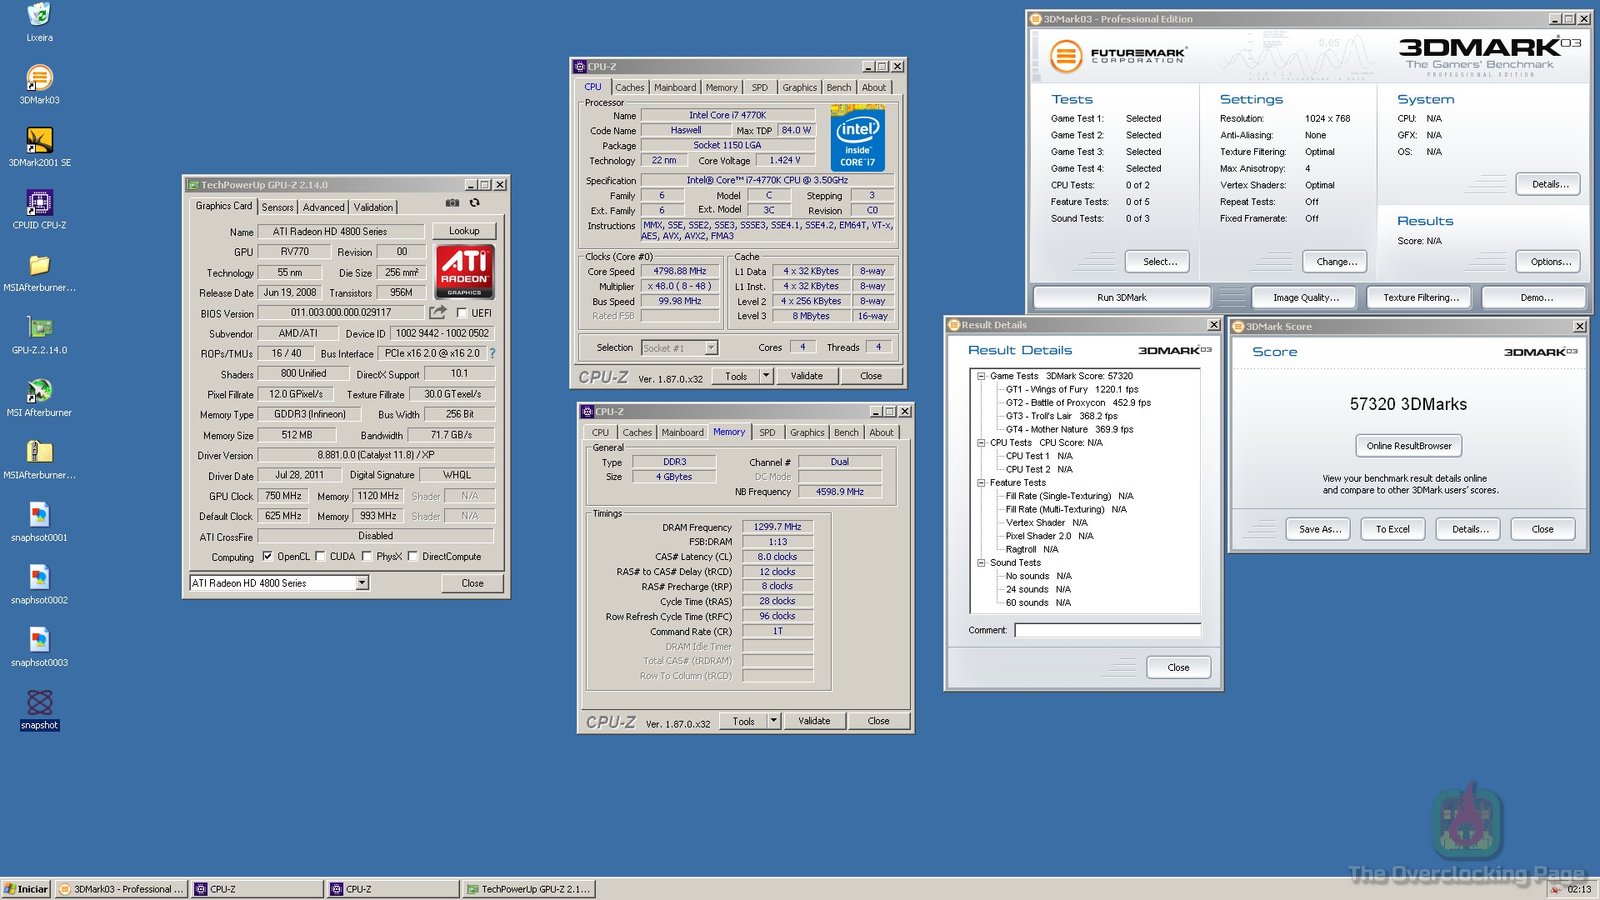
Task: Toggle the UEFI checkbox in GPU-Z
Action: click(460, 312)
